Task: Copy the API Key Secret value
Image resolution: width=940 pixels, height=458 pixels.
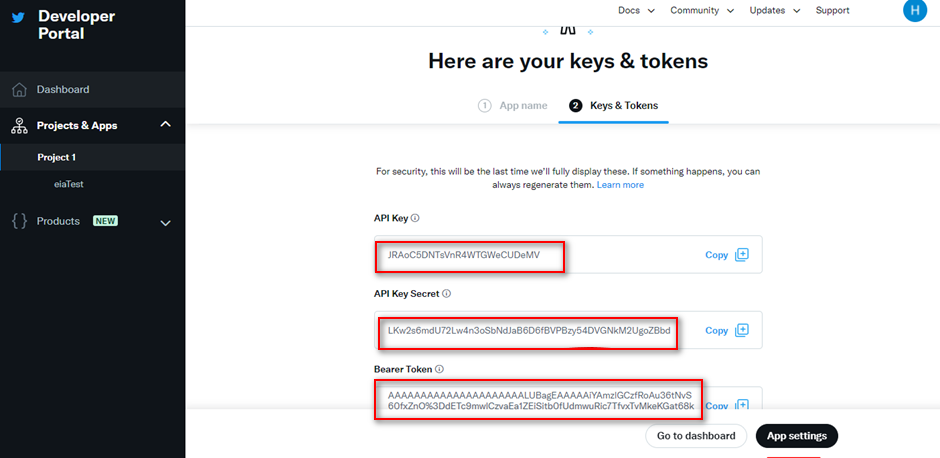Action: coord(727,330)
